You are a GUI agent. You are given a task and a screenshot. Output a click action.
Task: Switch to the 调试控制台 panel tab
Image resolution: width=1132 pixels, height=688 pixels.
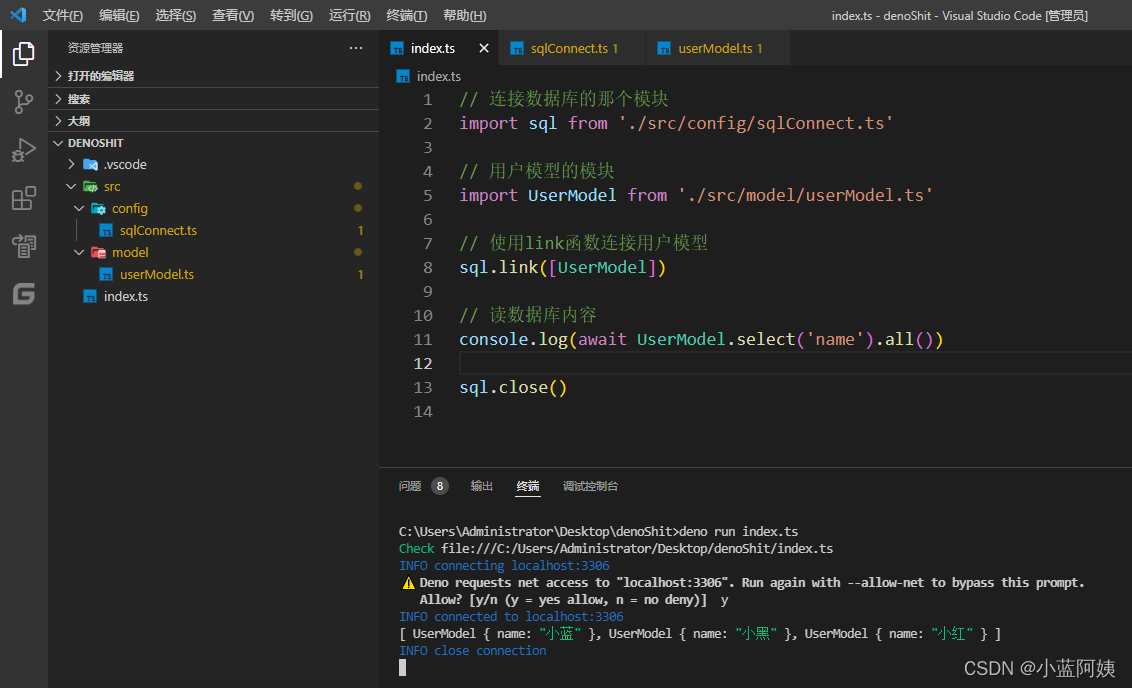tap(591, 487)
